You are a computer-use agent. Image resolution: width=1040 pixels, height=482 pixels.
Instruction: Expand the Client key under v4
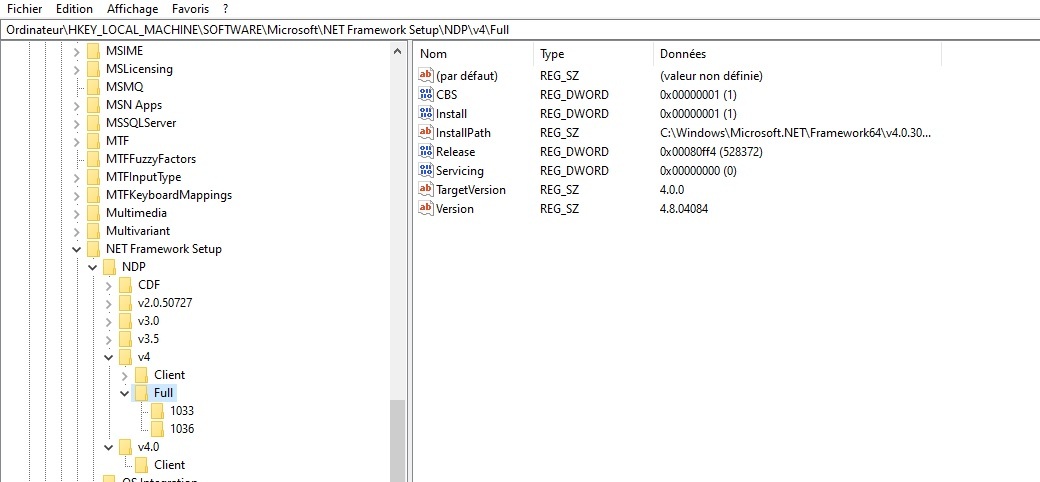[125, 375]
